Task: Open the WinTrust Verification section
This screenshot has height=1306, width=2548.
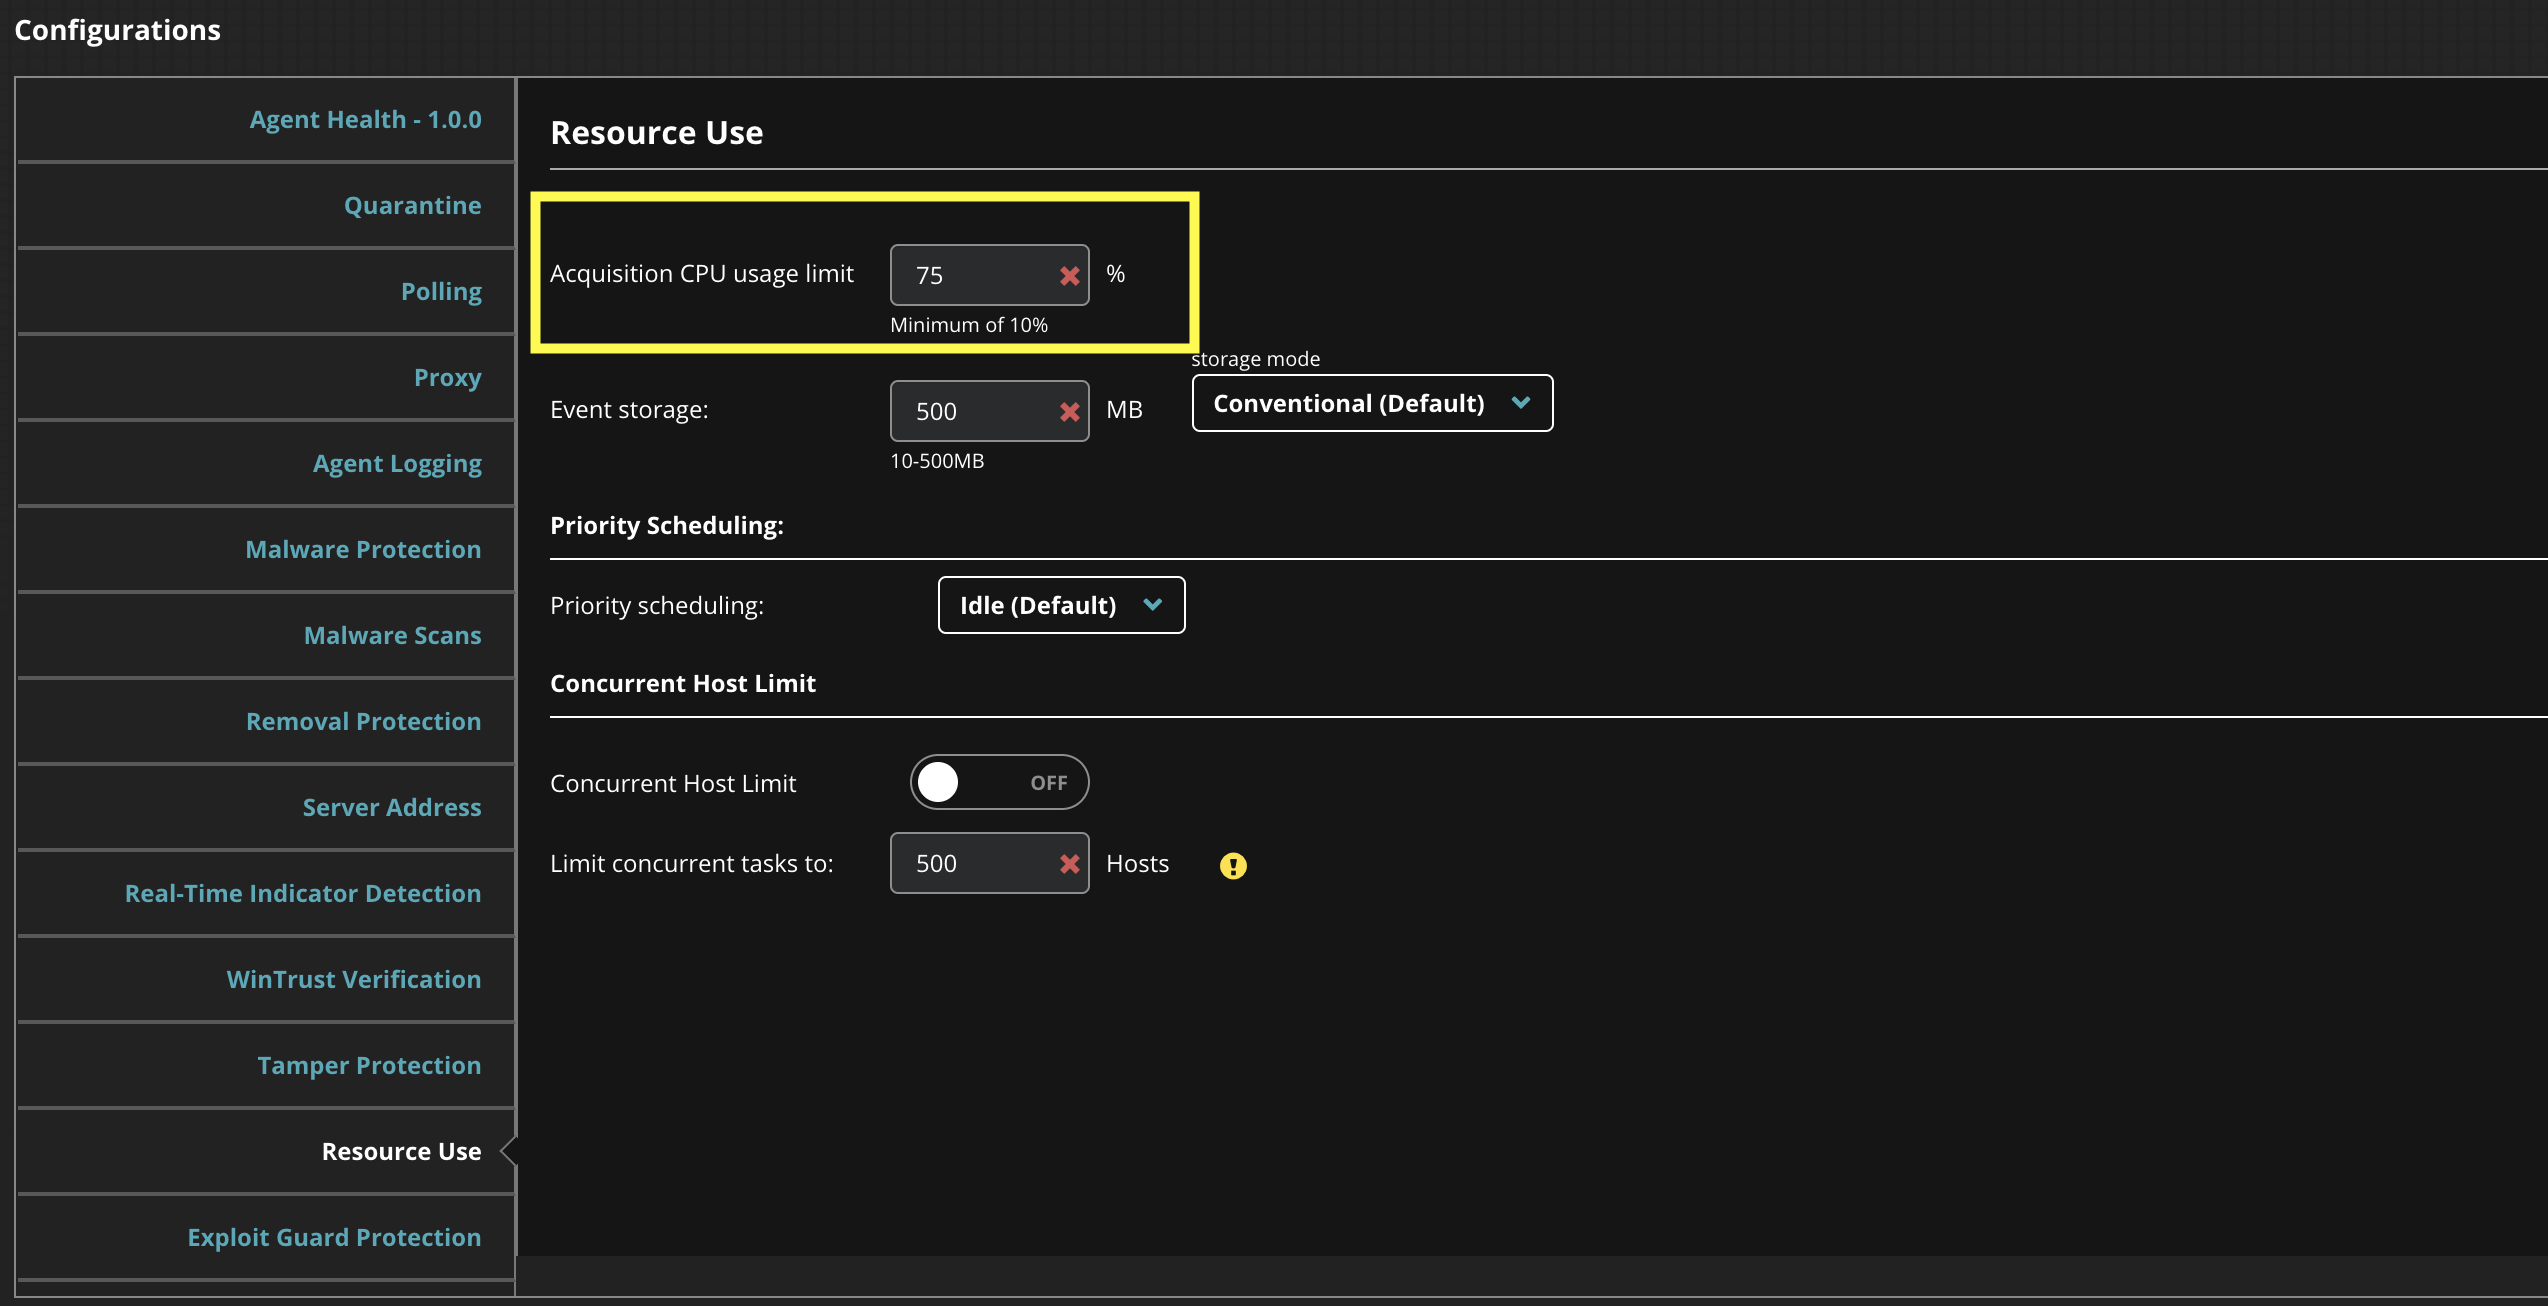Action: click(x=266, y=980)
